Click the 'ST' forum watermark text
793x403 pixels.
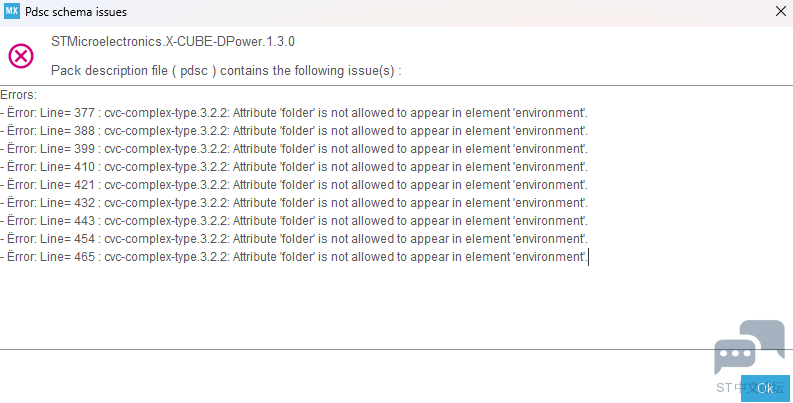pos(724,388)
